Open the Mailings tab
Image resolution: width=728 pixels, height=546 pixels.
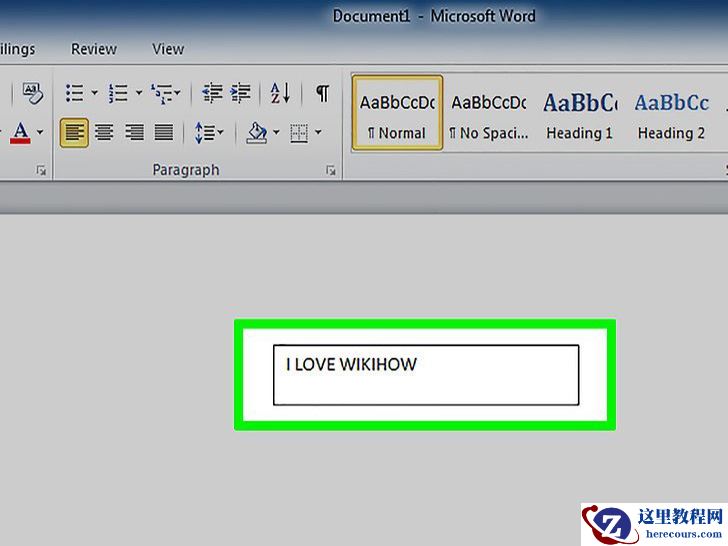point(17,49)
